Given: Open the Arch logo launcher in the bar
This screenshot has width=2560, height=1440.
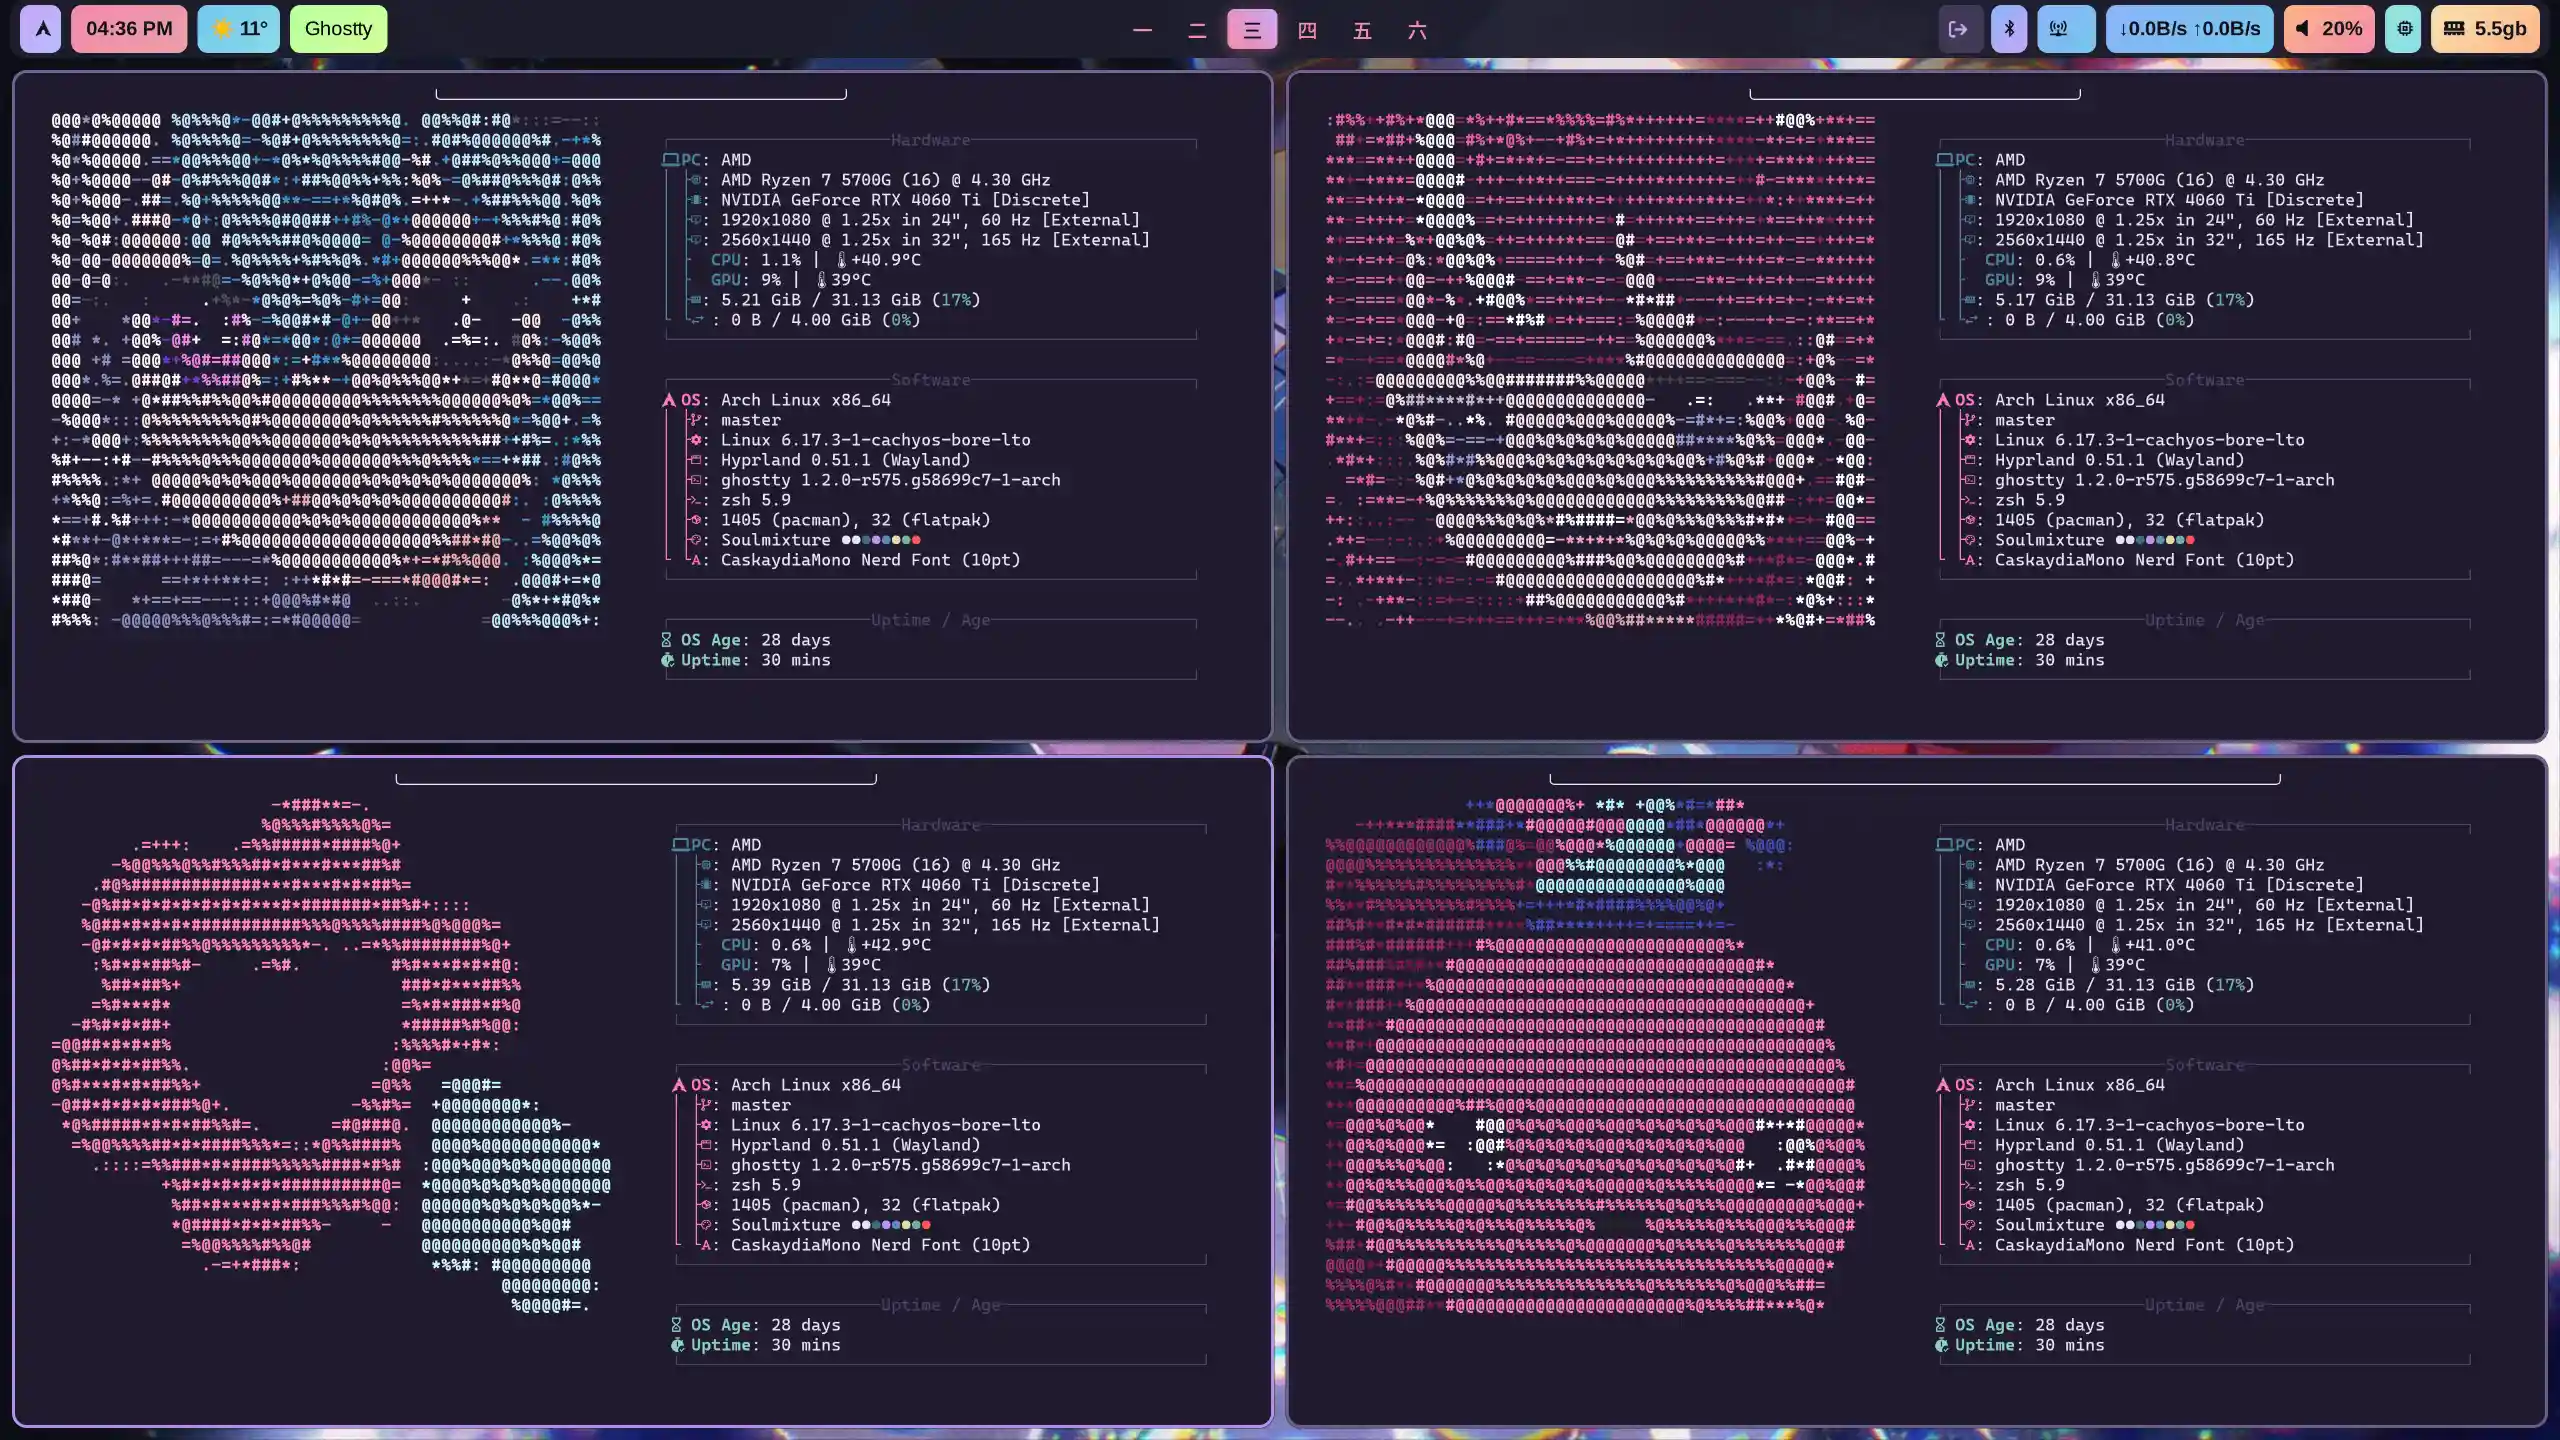Looking at the screenshot, I should 41,29.
